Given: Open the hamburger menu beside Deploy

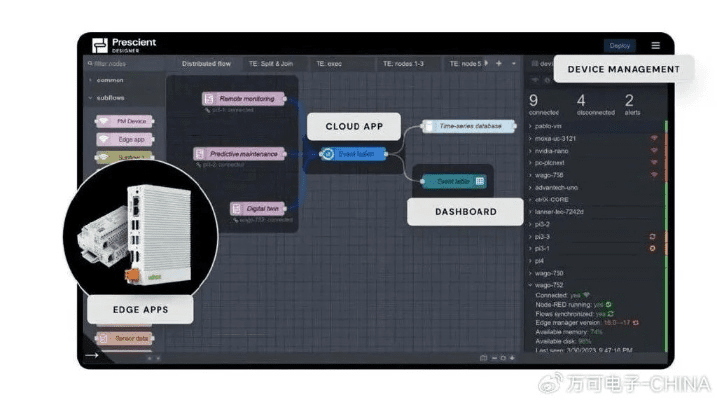Looking at the screenshot, I should point(655,46).
